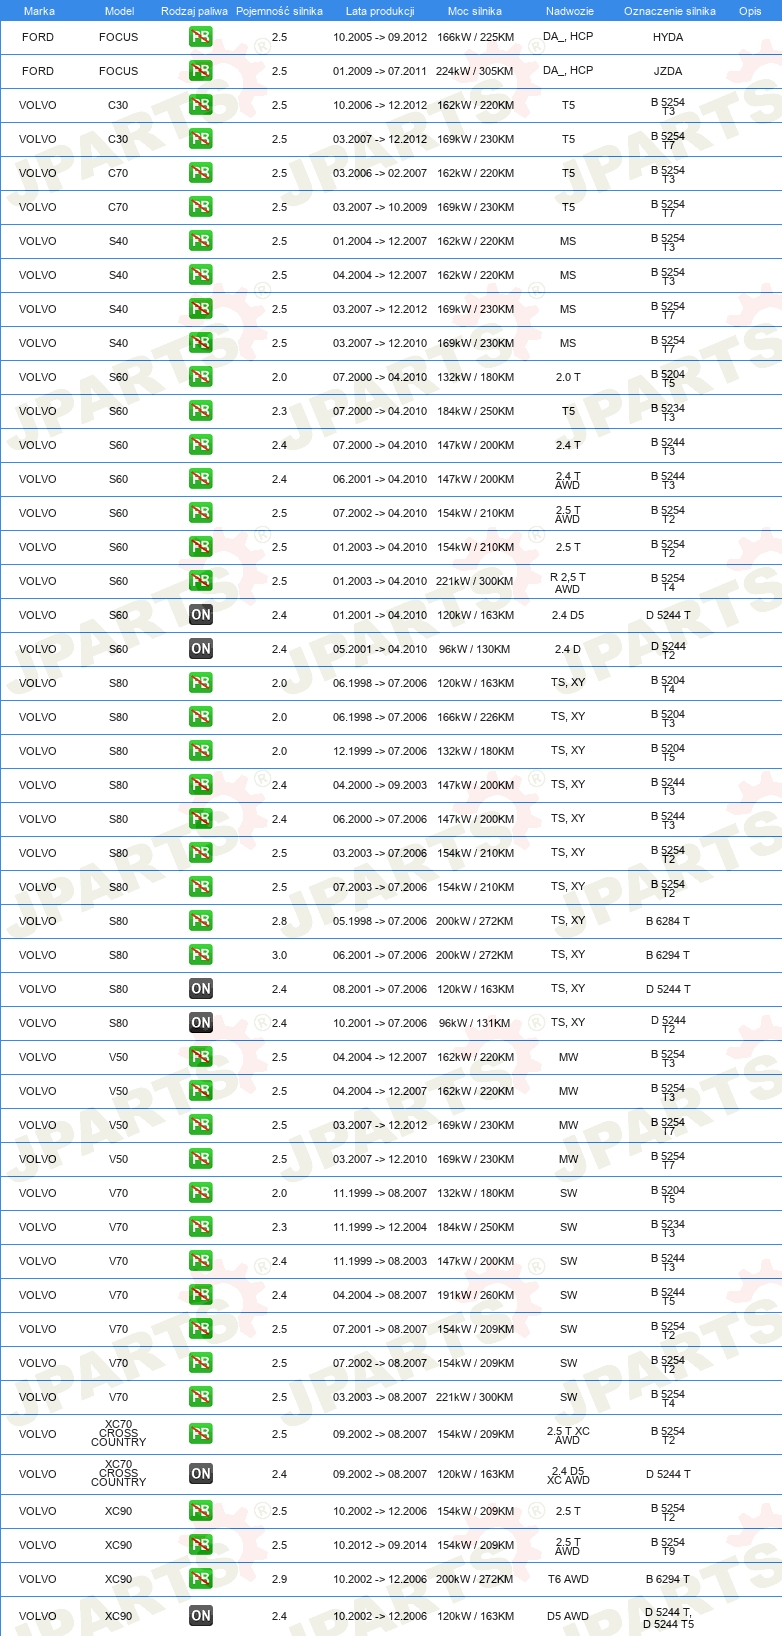The height and width of the screenshot is (1636, 782).
Task: Select the JZDA engine code cell
Action: 668,71
